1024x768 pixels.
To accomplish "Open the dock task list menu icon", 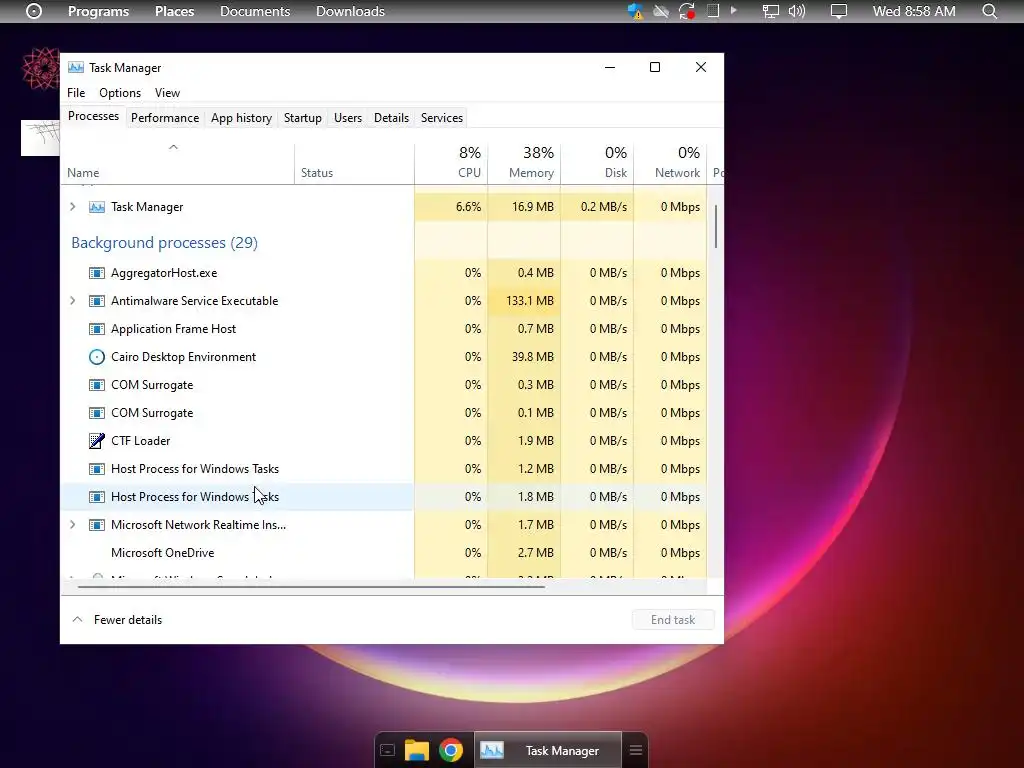I will pos(635,750).
